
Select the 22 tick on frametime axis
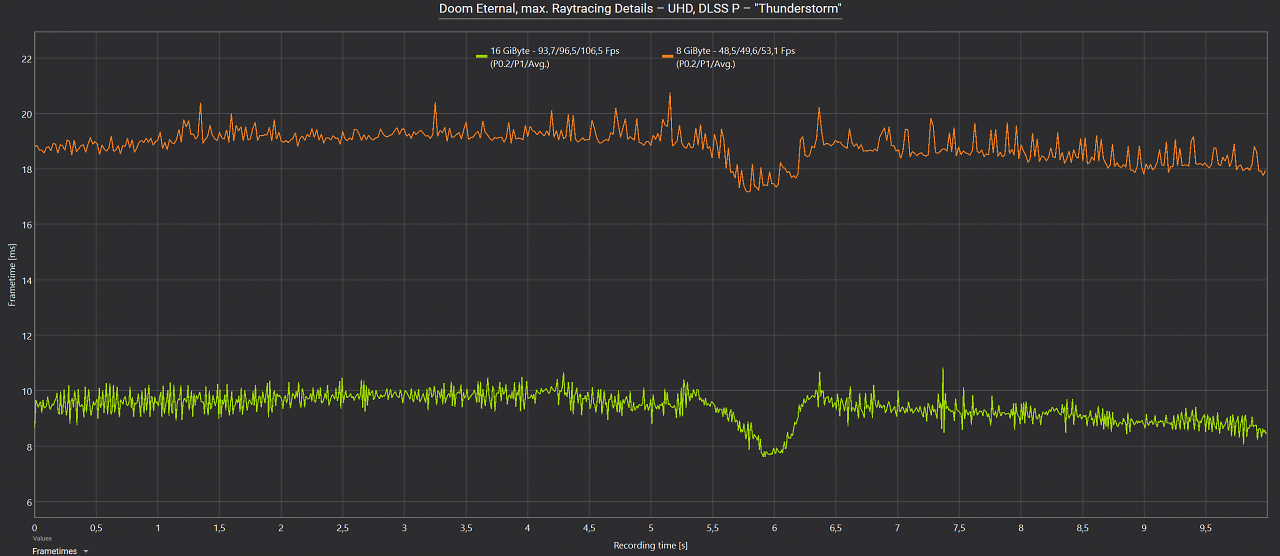point(27,59)
